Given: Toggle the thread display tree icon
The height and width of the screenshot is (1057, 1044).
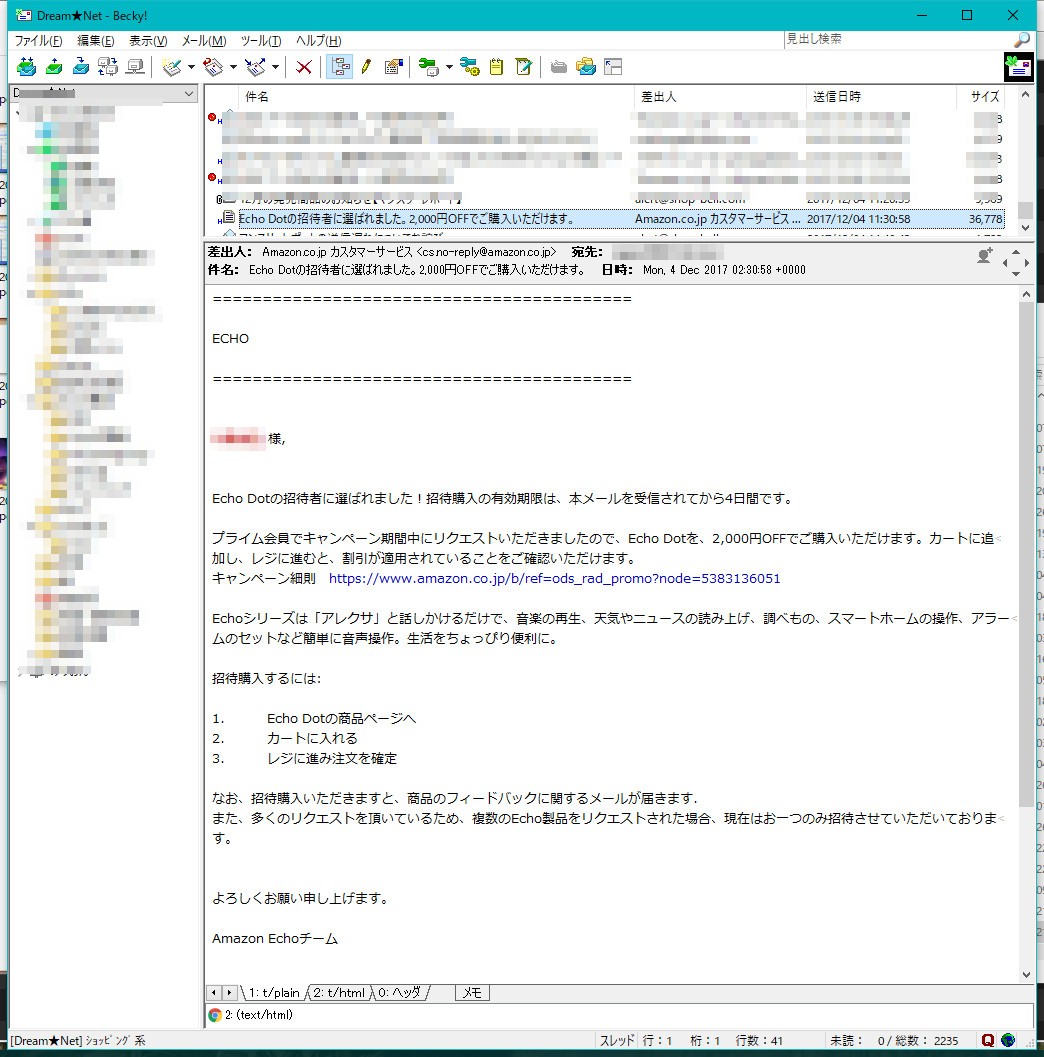Looking at the screenshot, I should pos(340,67).
